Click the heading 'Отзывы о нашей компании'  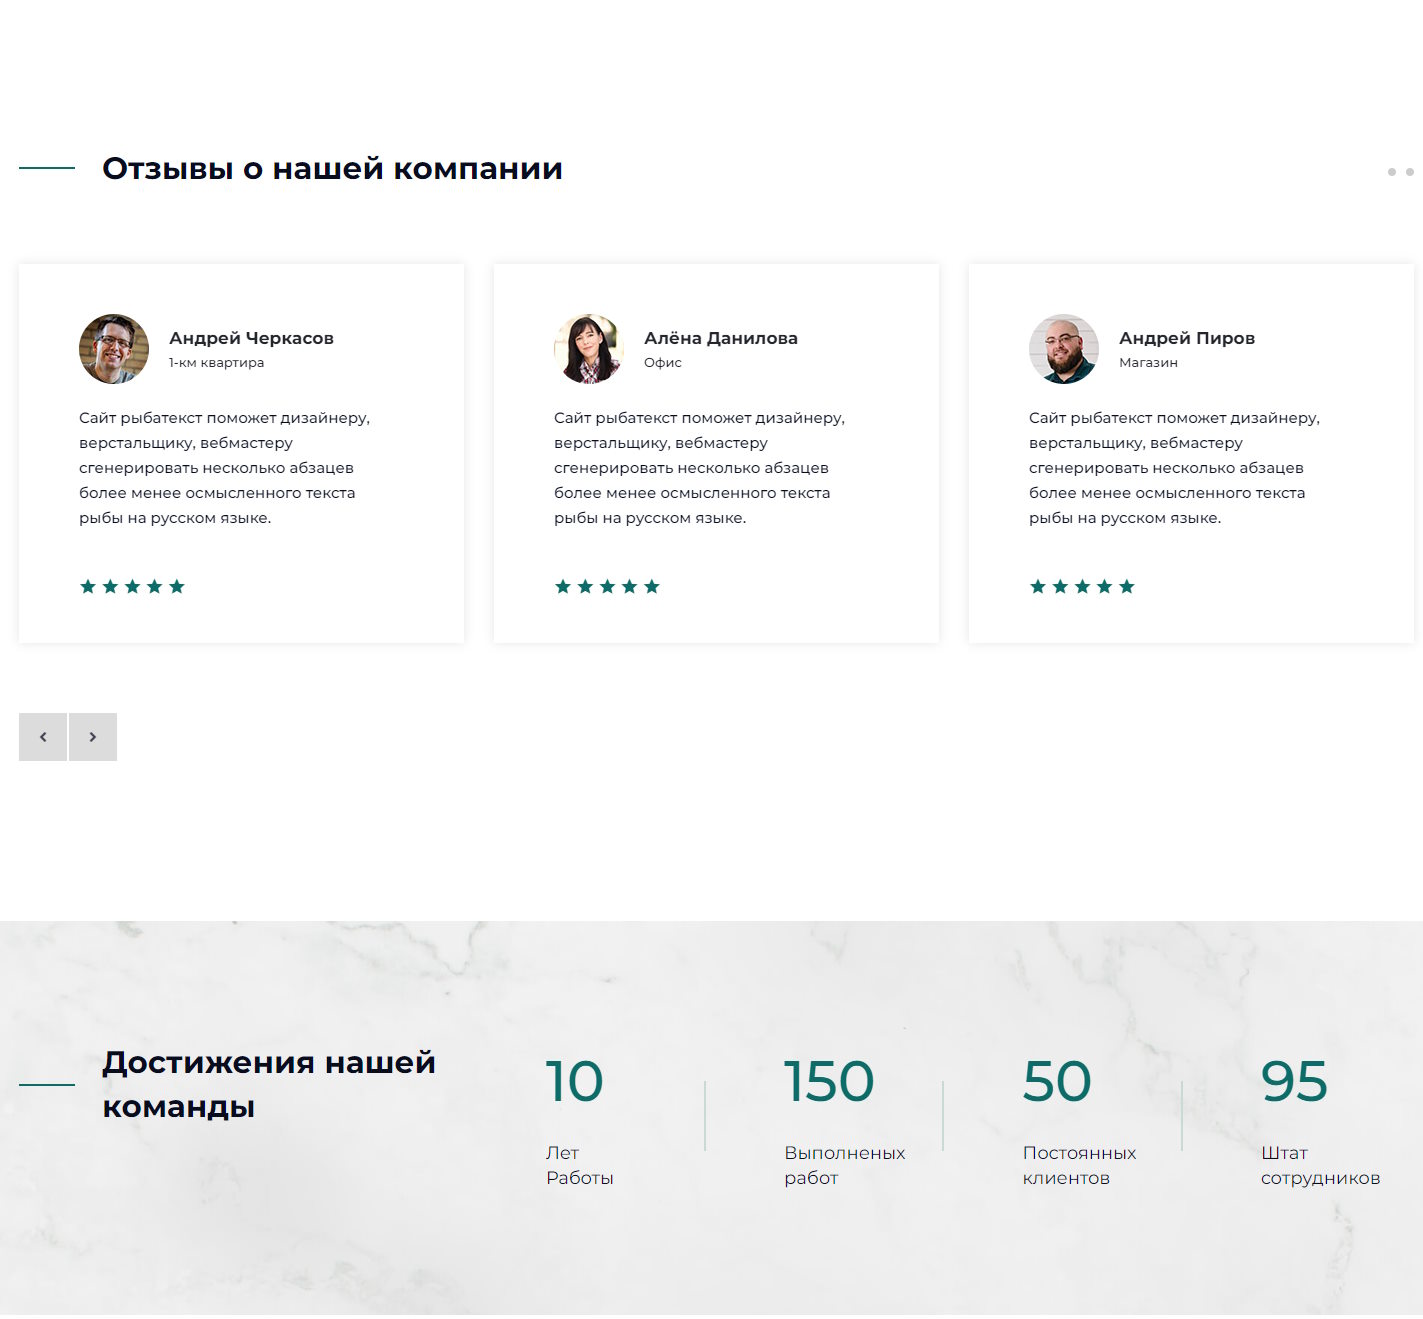(x=332, y=169)
